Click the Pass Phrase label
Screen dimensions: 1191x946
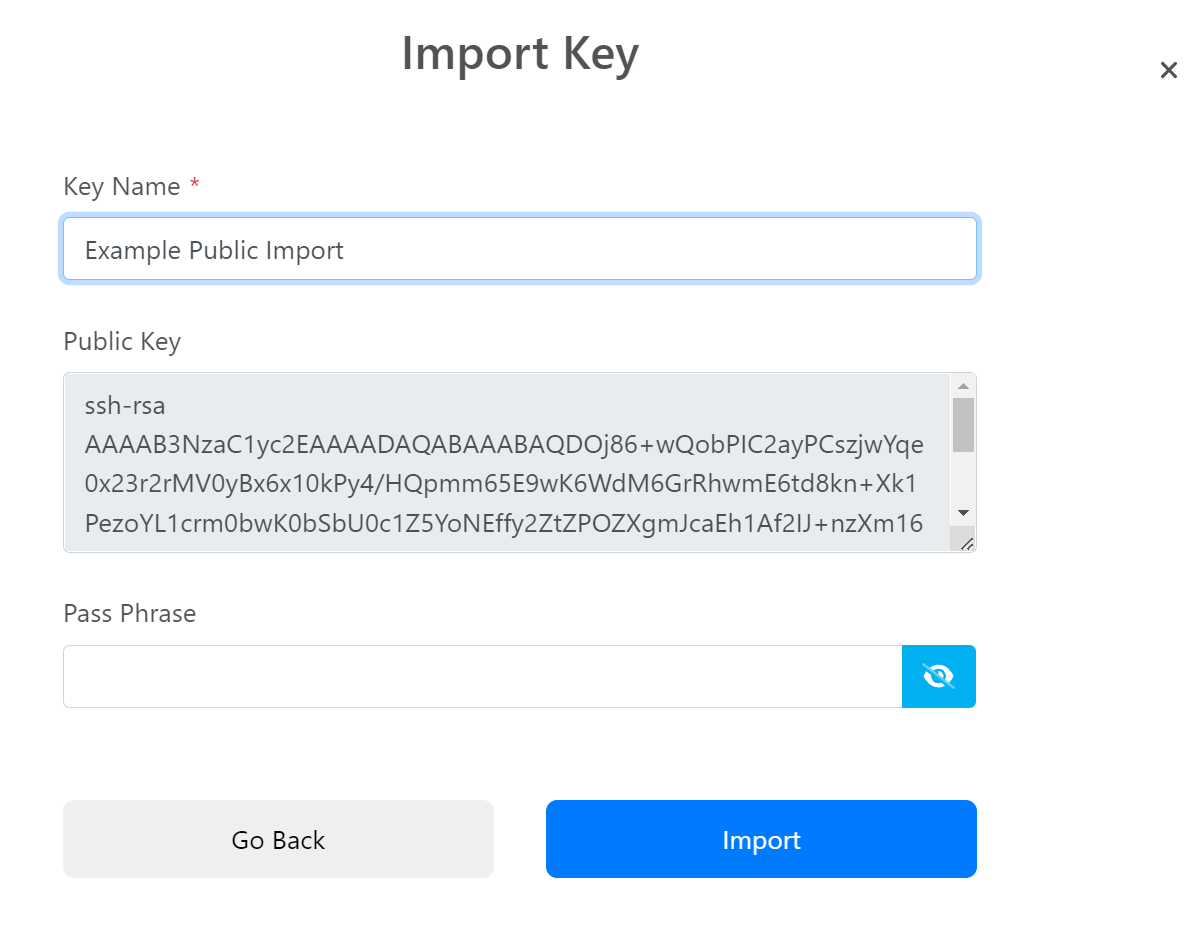(129, 613)
